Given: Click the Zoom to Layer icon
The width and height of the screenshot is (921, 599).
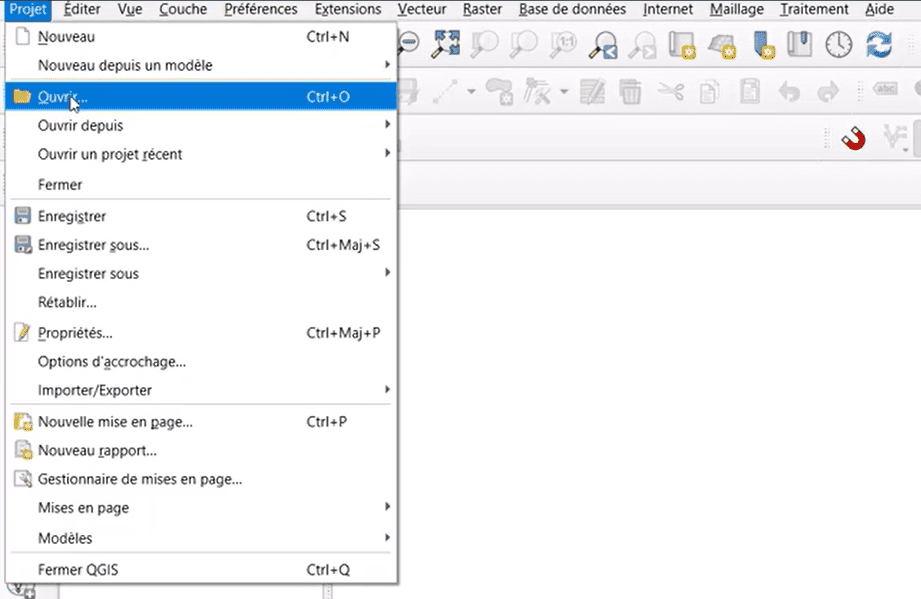Looking at the screenshot, I should pos(523,44).
